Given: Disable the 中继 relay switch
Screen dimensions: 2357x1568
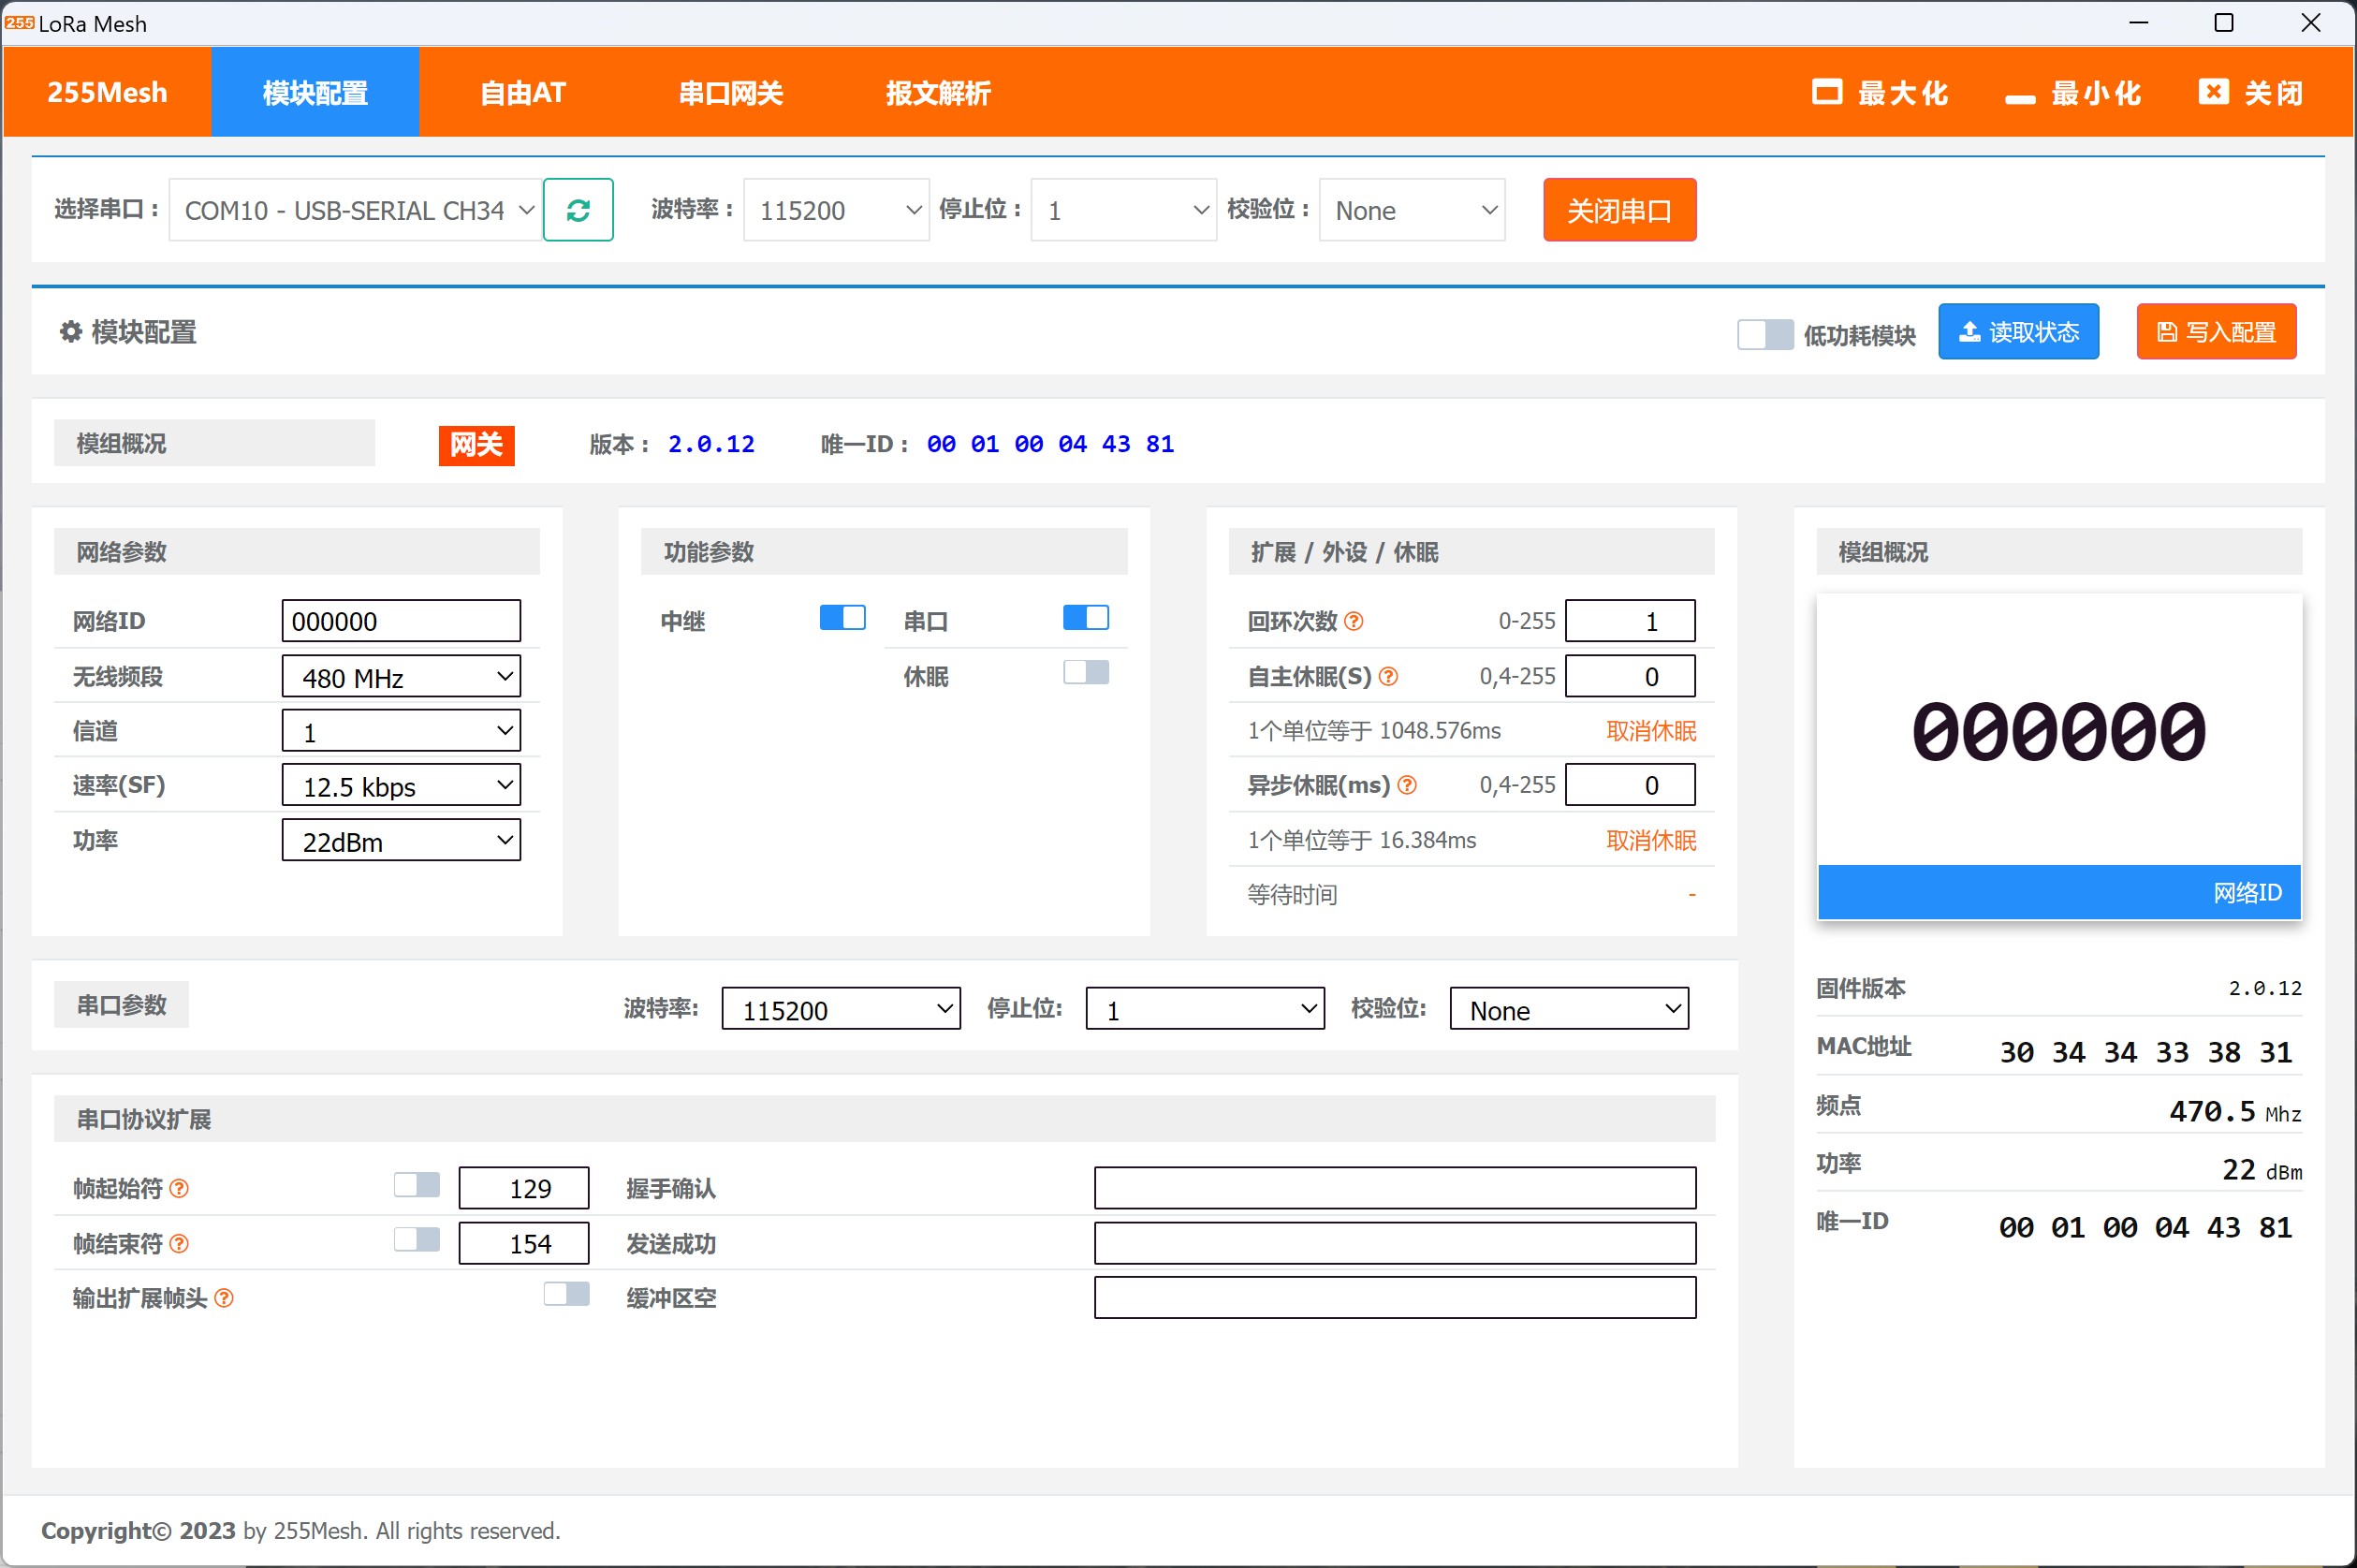Looking at the screenshot, I should [x=842, y=617].
